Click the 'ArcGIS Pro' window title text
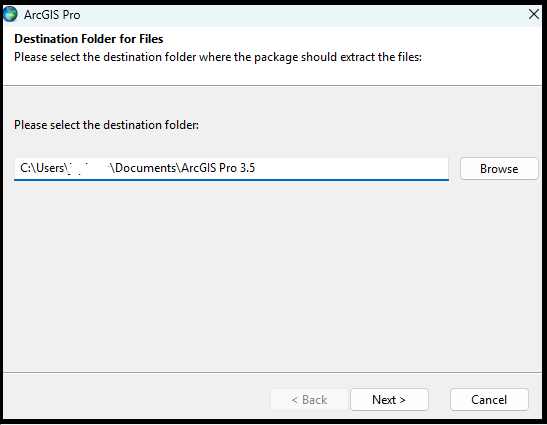 click(52, 15)
